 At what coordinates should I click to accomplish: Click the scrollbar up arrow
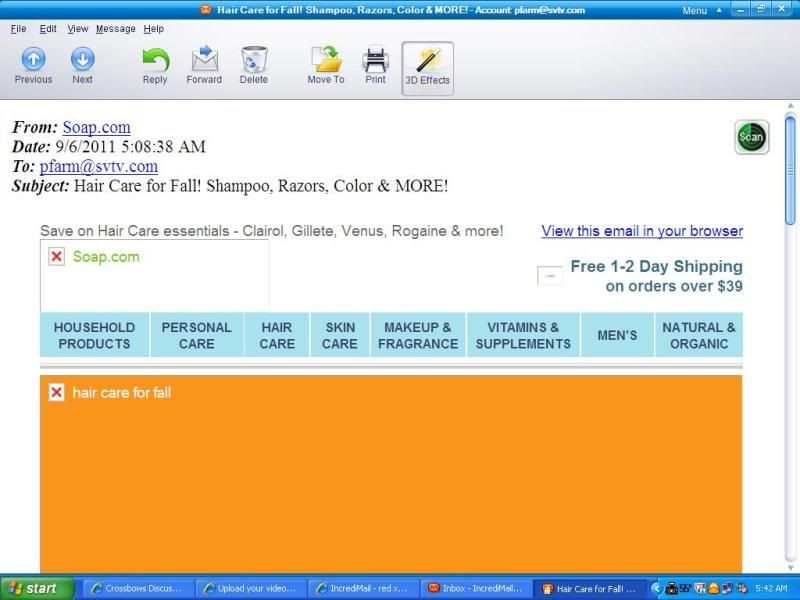[x=790, y=106]
